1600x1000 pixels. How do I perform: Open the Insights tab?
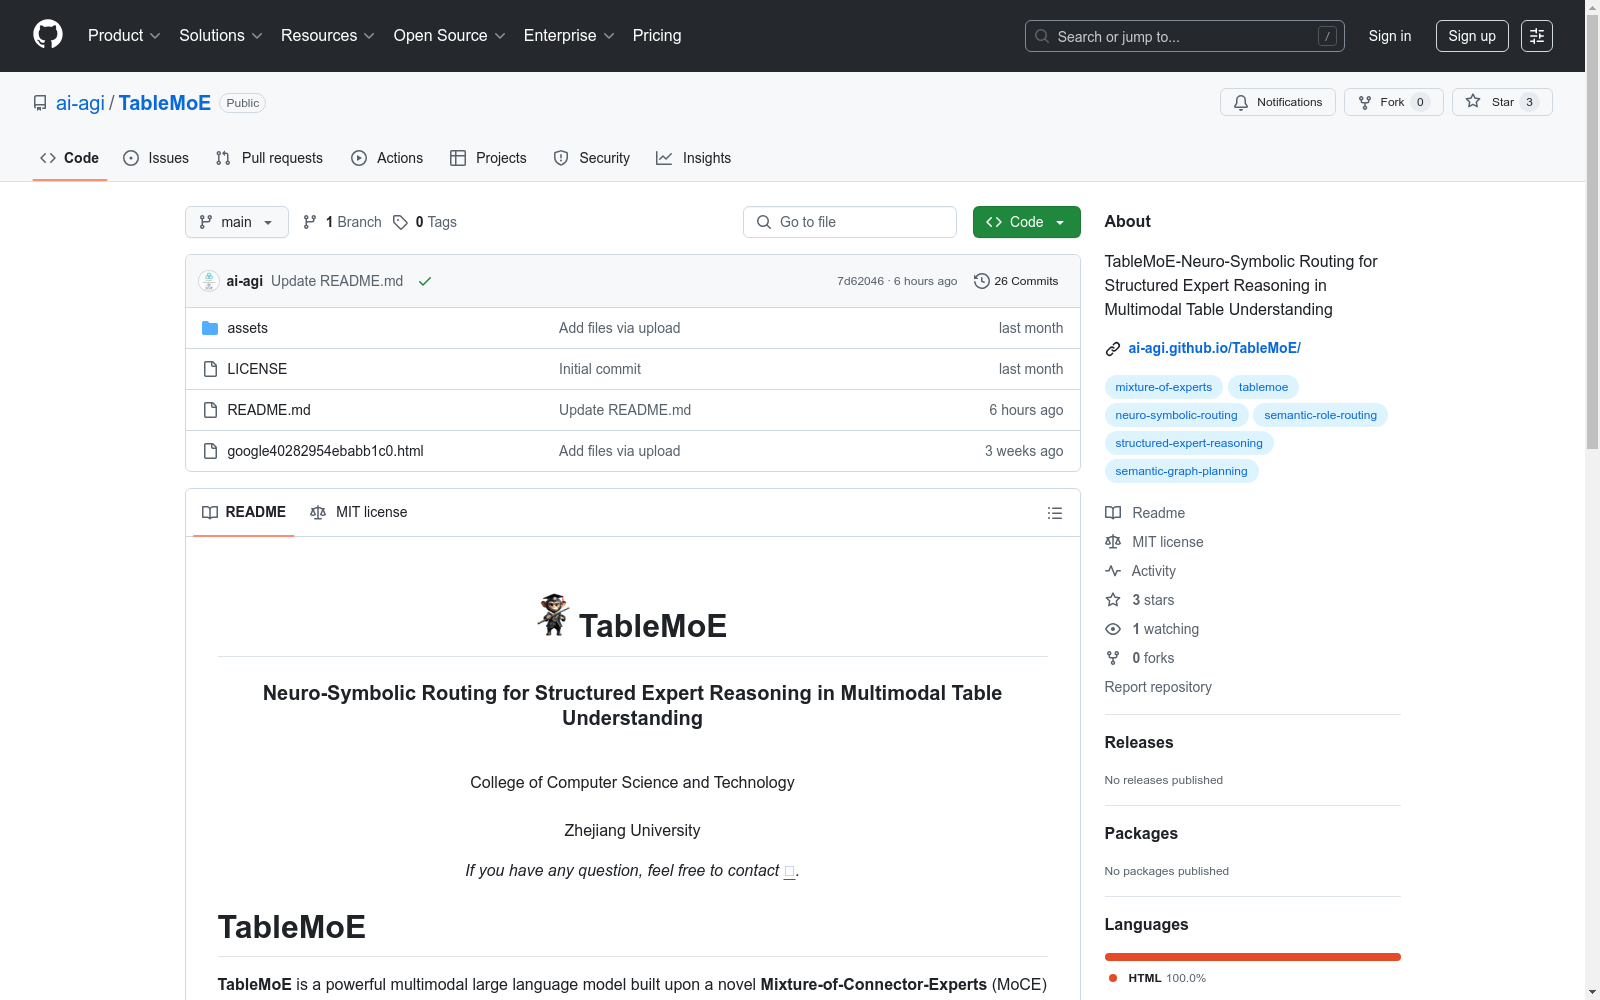click(694, 158)
